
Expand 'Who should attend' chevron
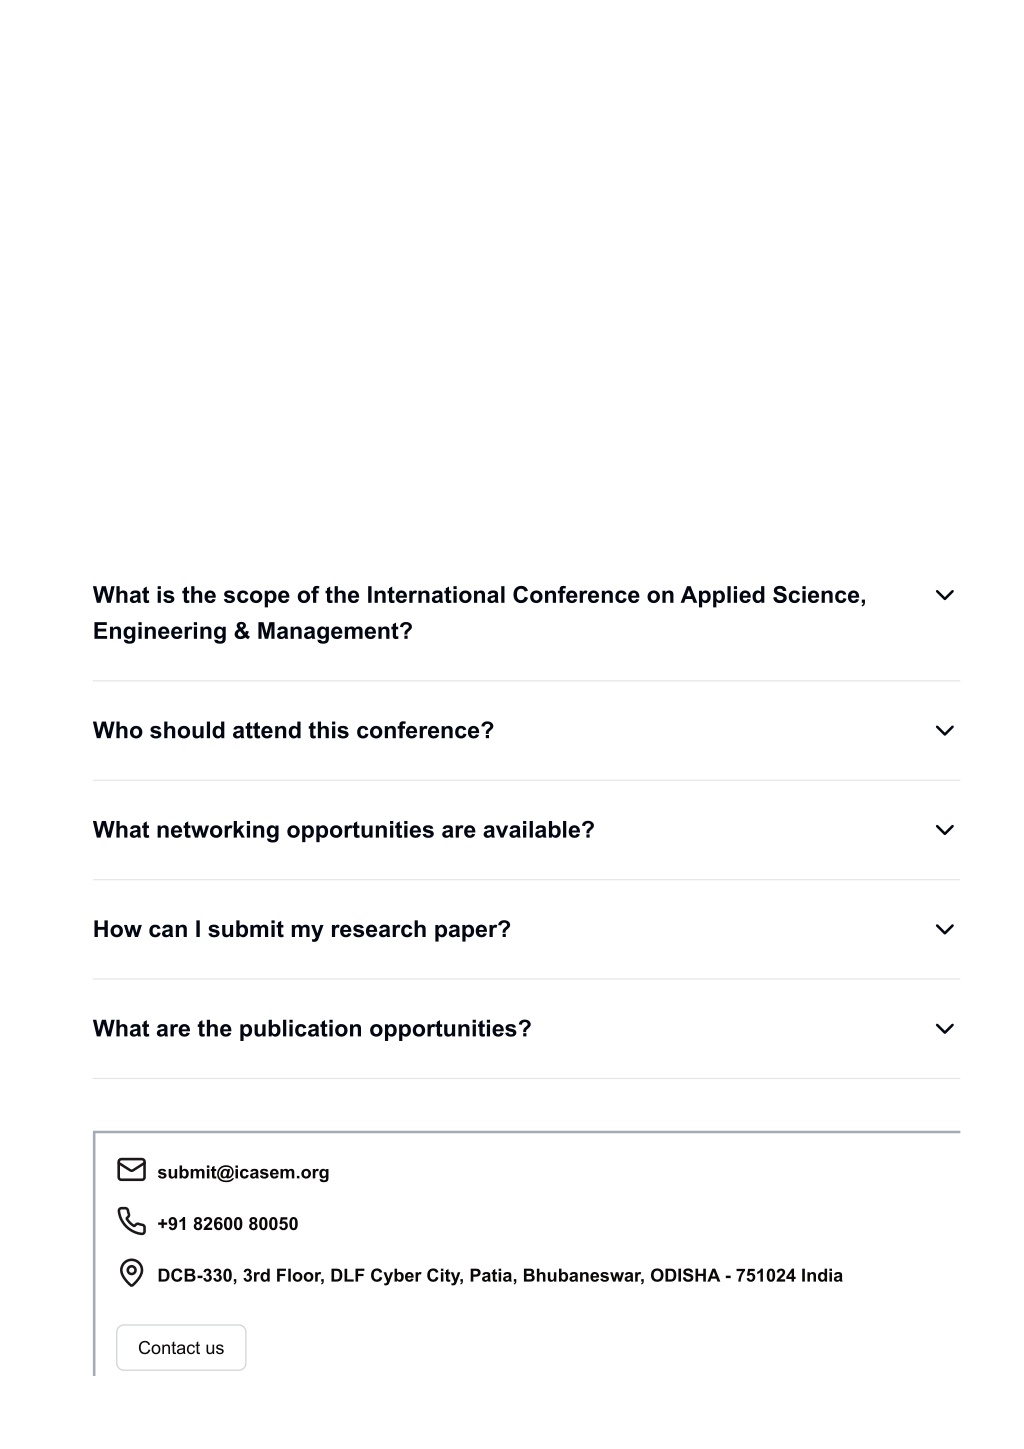tap(944, 731)
